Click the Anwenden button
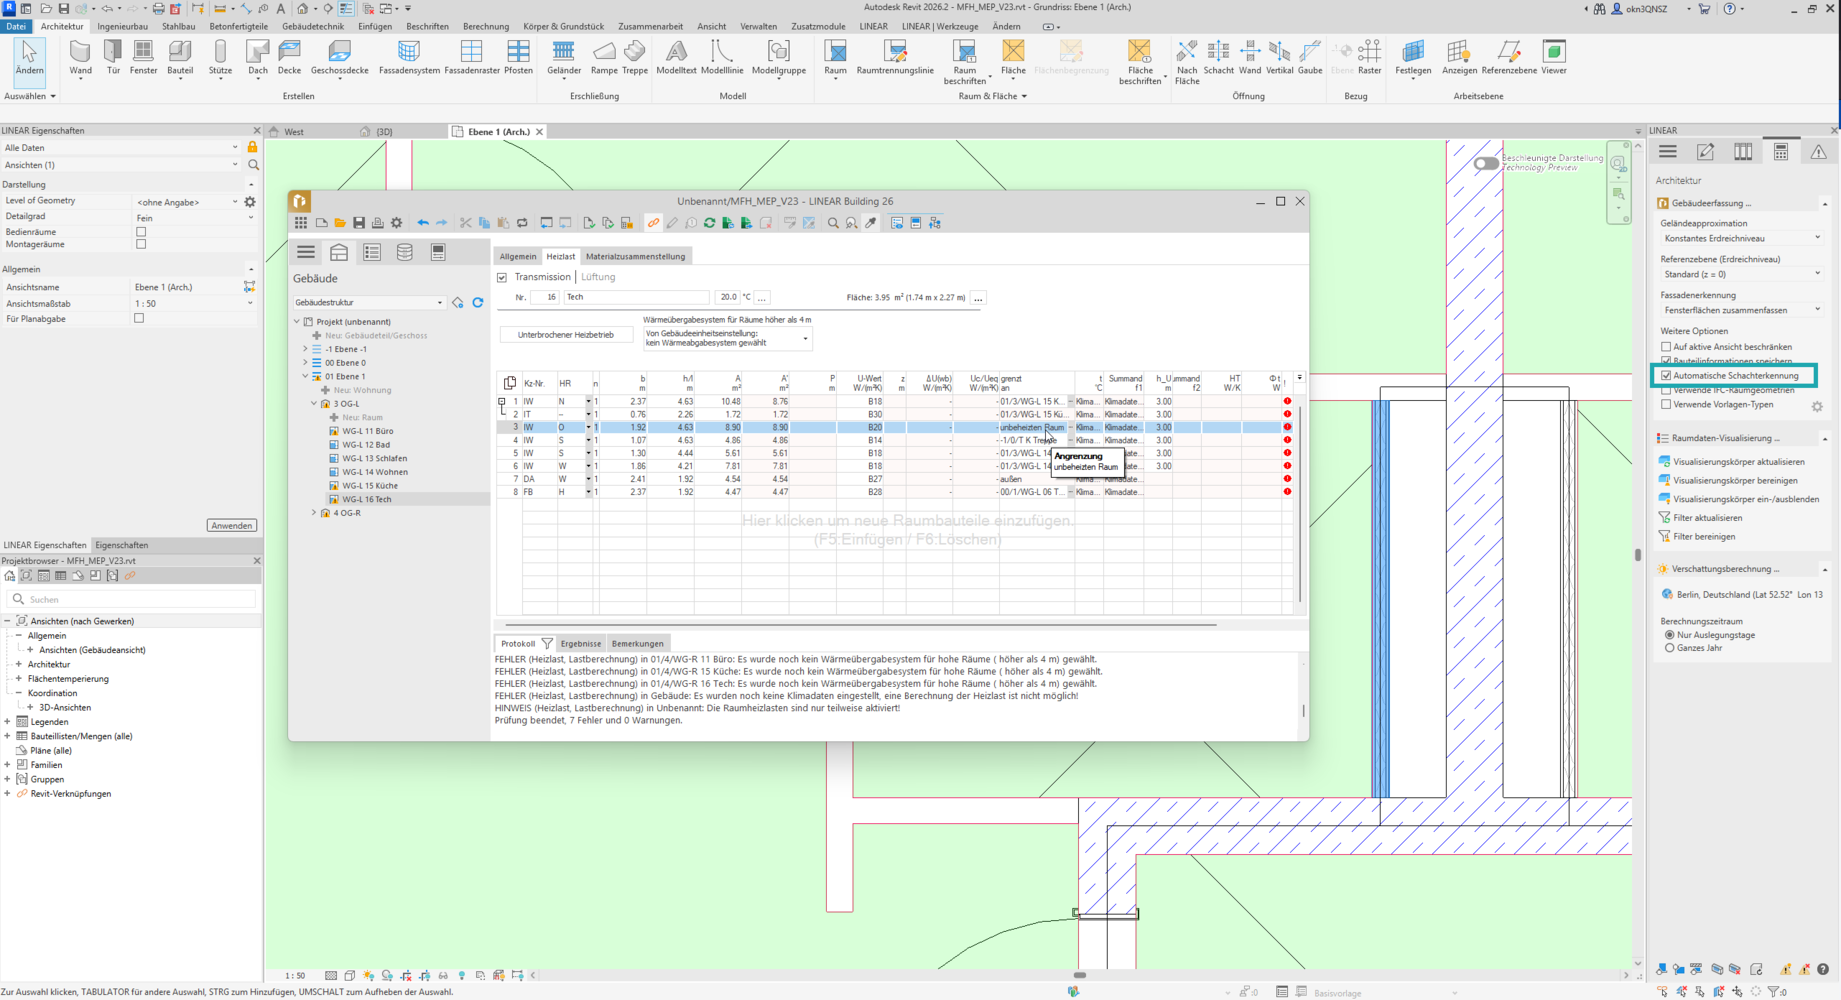 point(232,525)
